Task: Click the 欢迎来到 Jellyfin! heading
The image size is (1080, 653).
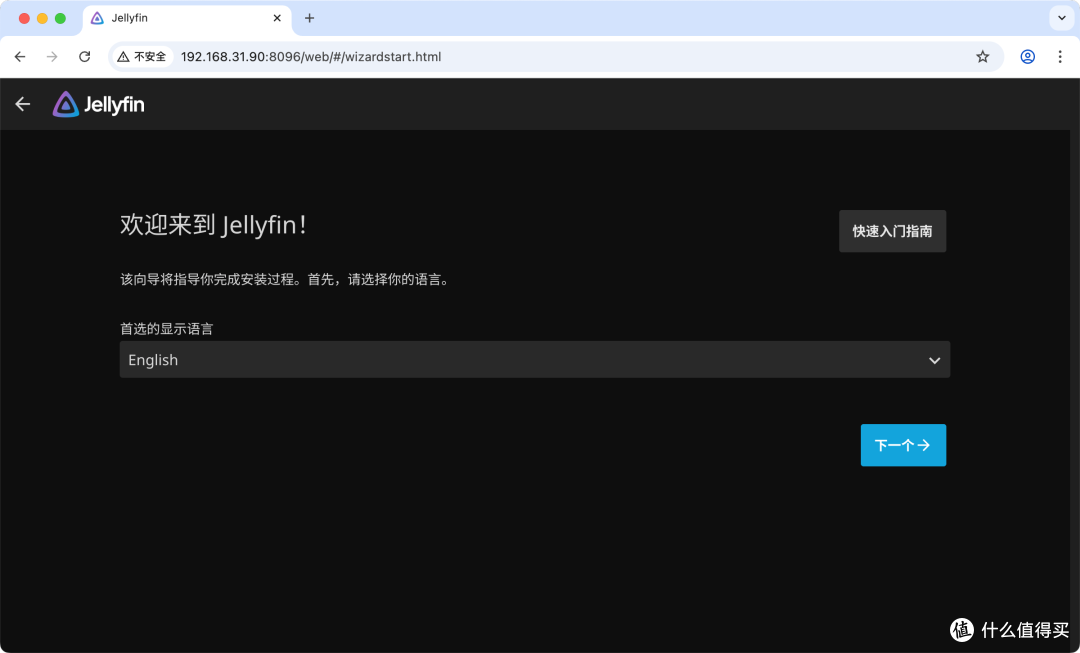Action: 214,225
